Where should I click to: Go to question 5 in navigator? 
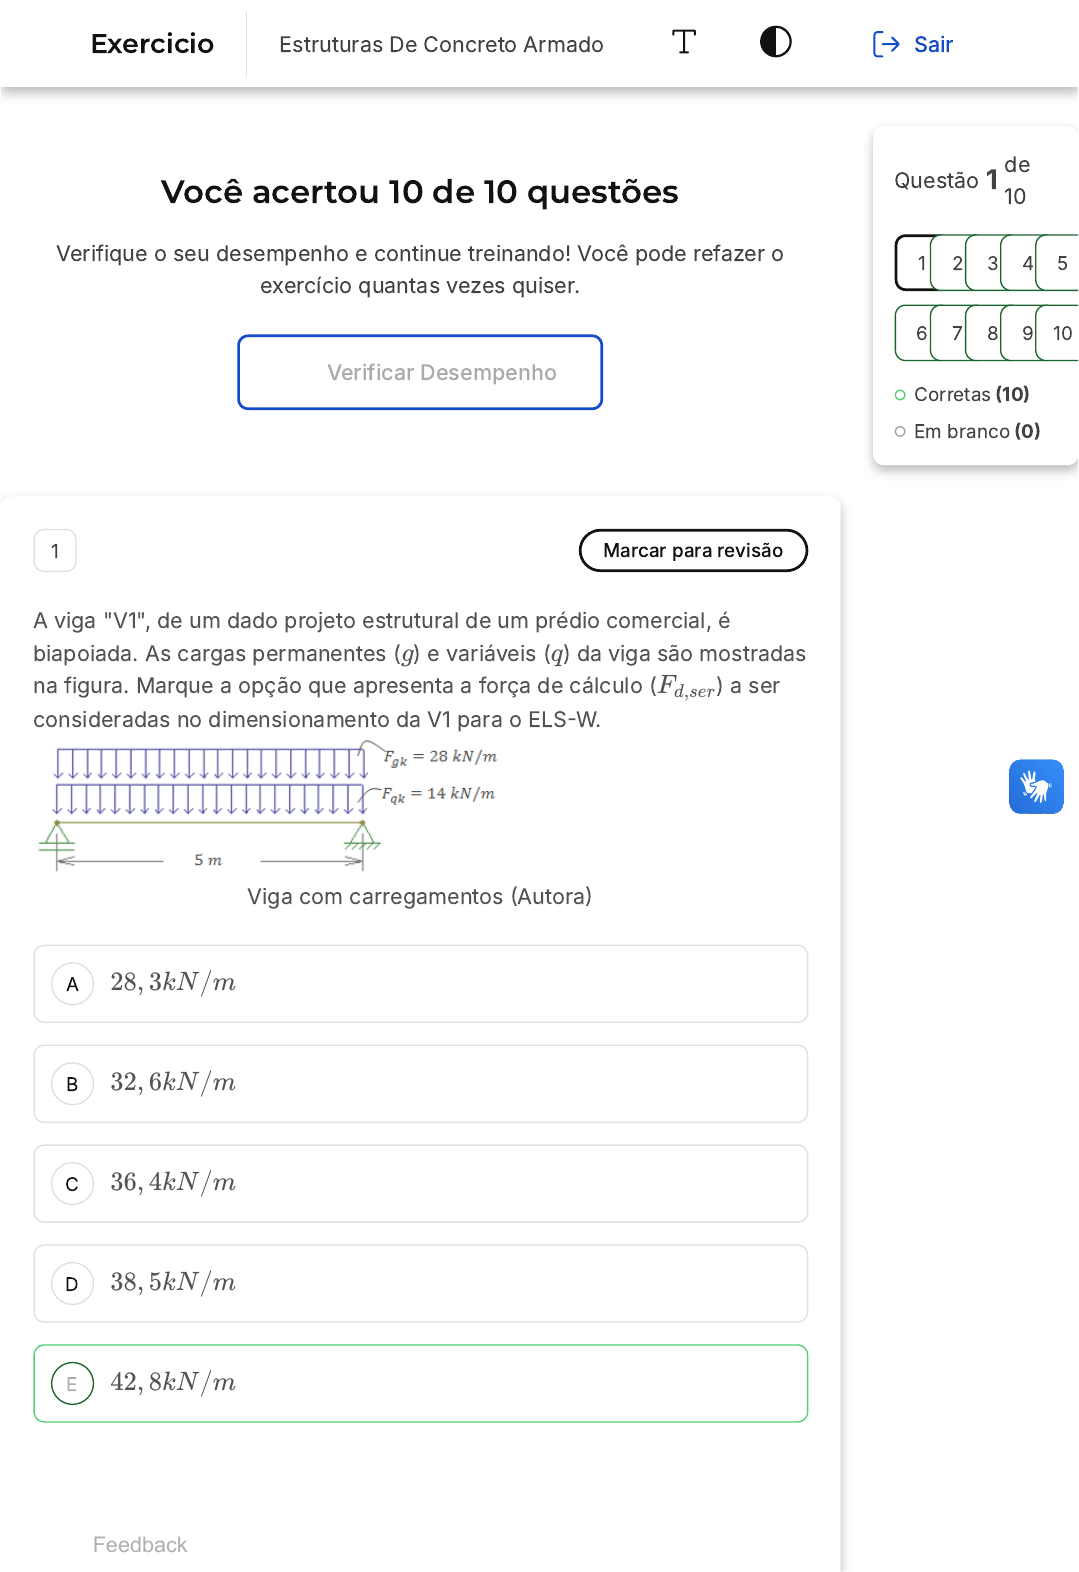point(1059,263)
